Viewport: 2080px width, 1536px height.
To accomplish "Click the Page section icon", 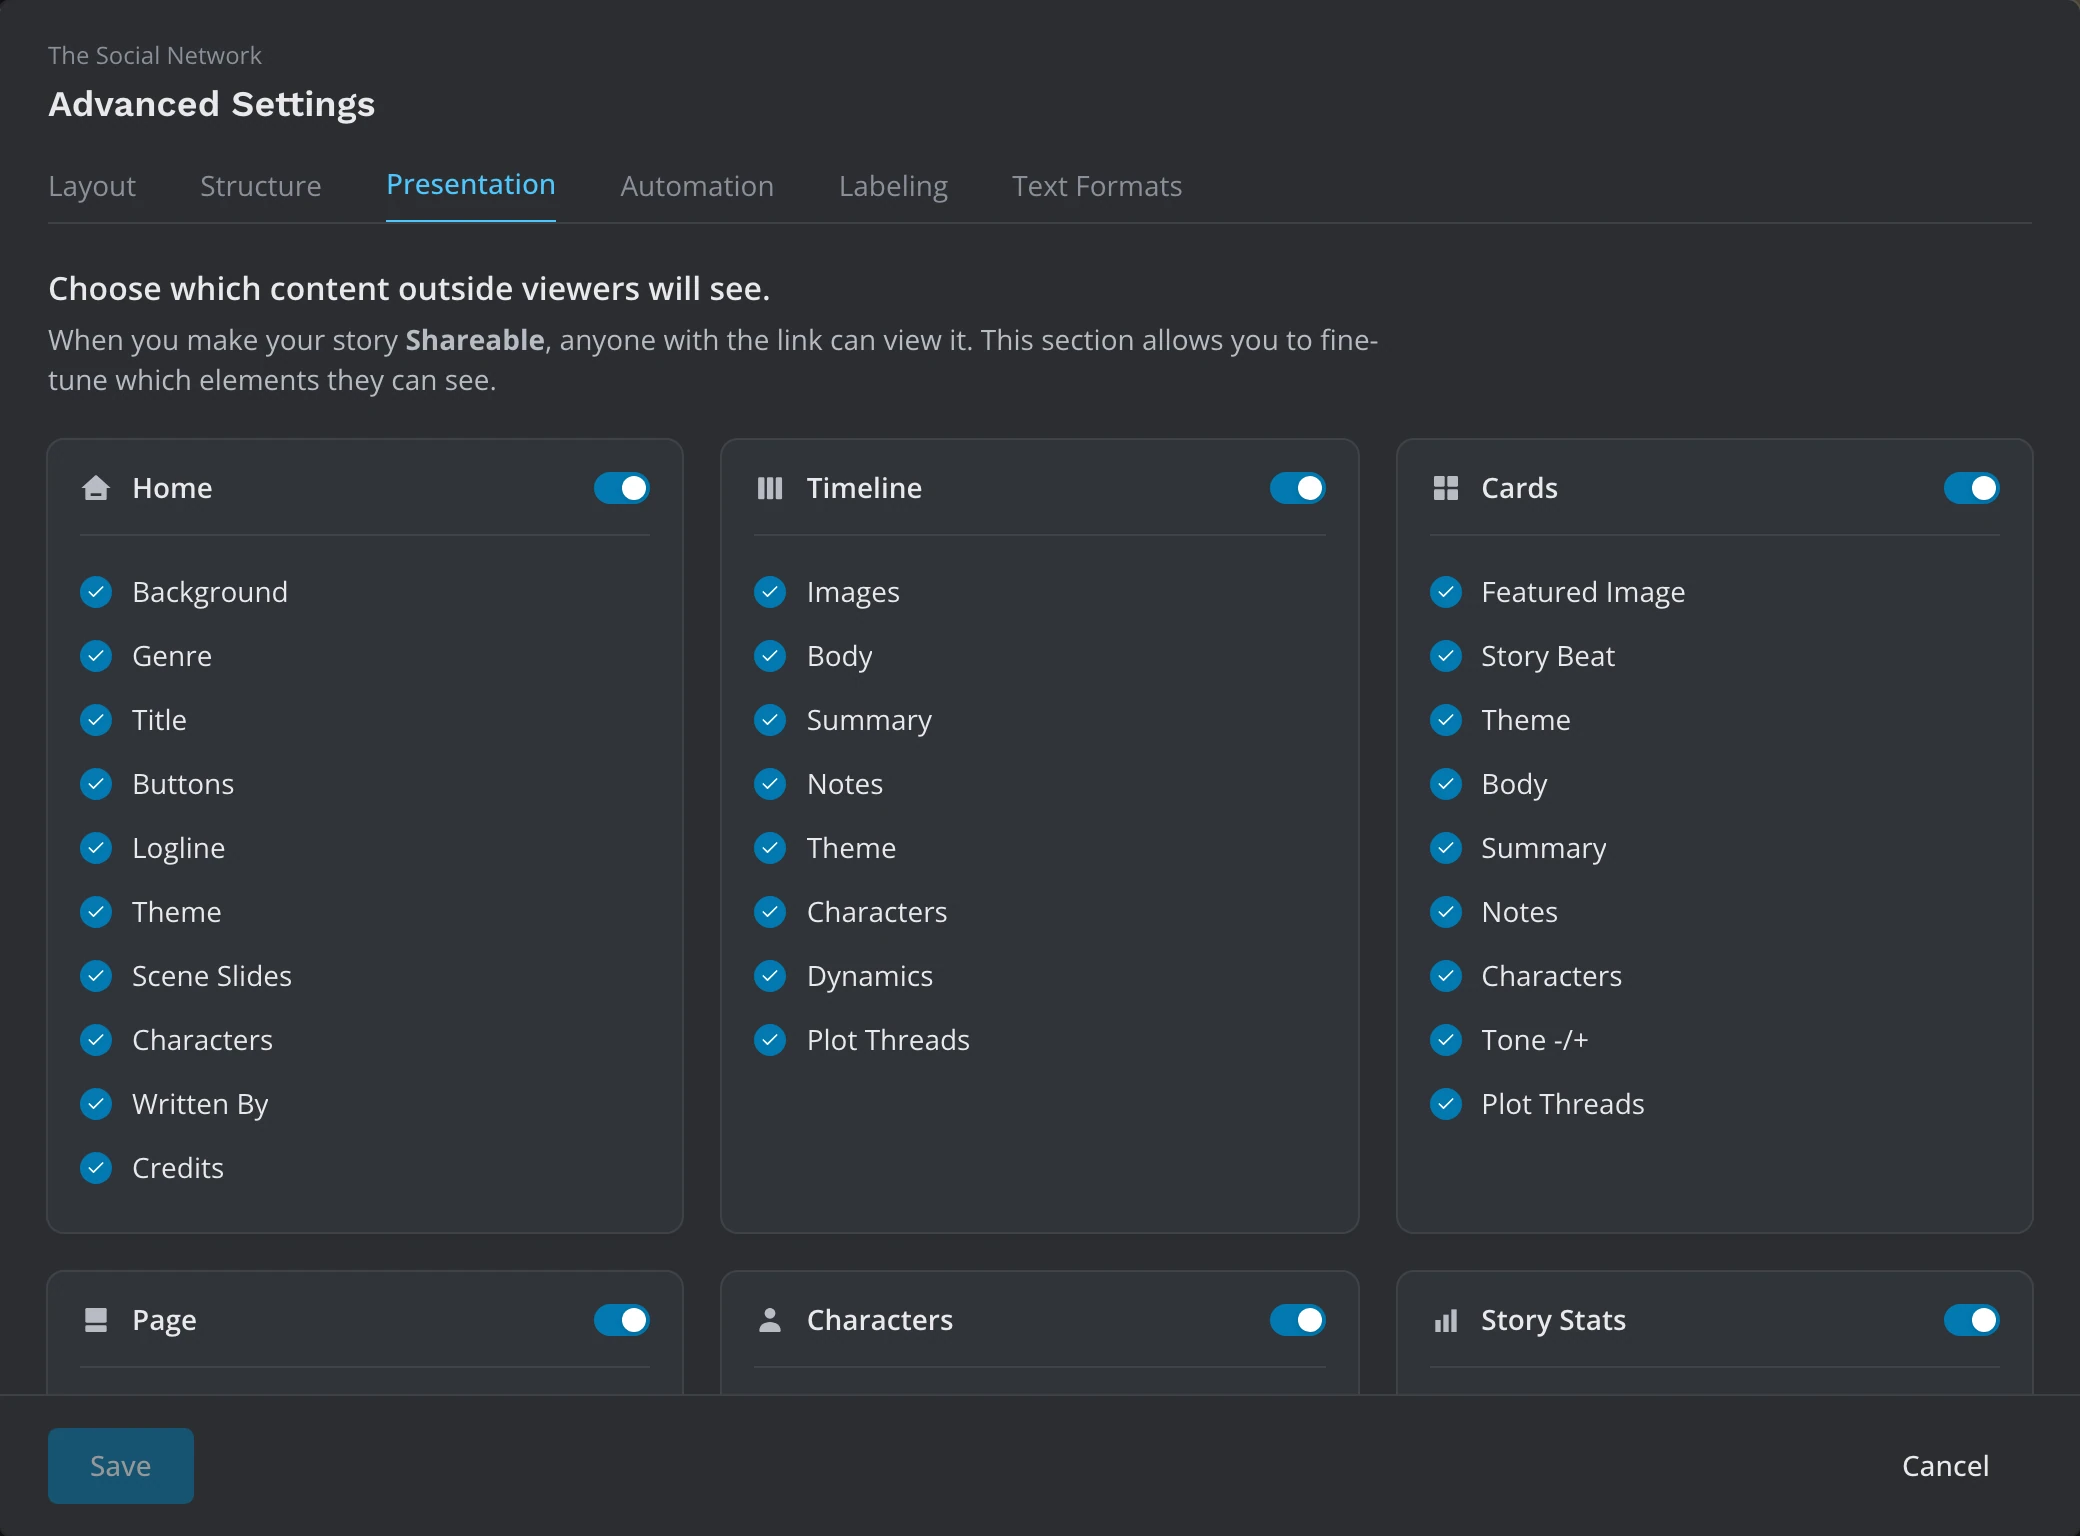I will tap(96, 1320).
